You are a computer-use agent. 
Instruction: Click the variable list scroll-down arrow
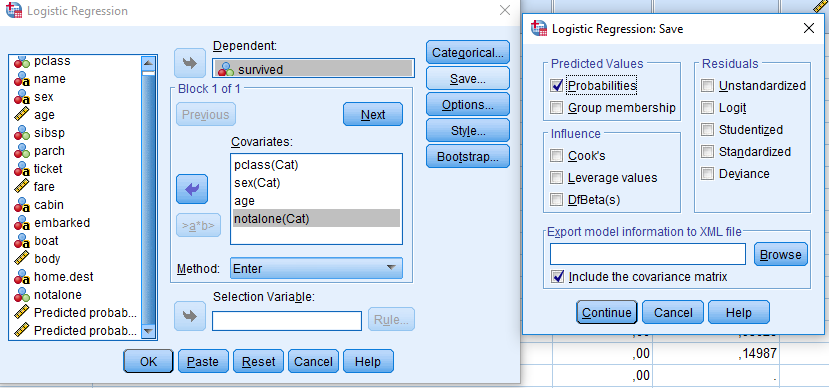click(149, 331)
